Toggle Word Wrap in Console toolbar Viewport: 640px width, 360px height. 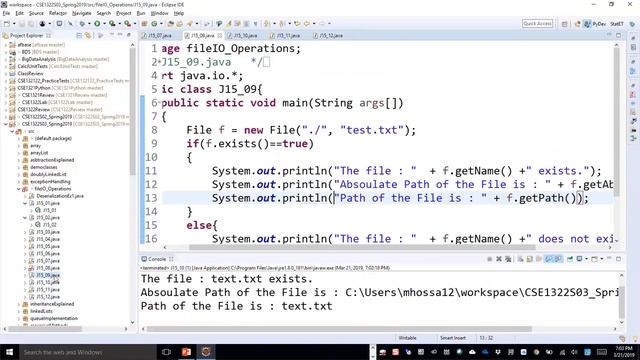539,259
